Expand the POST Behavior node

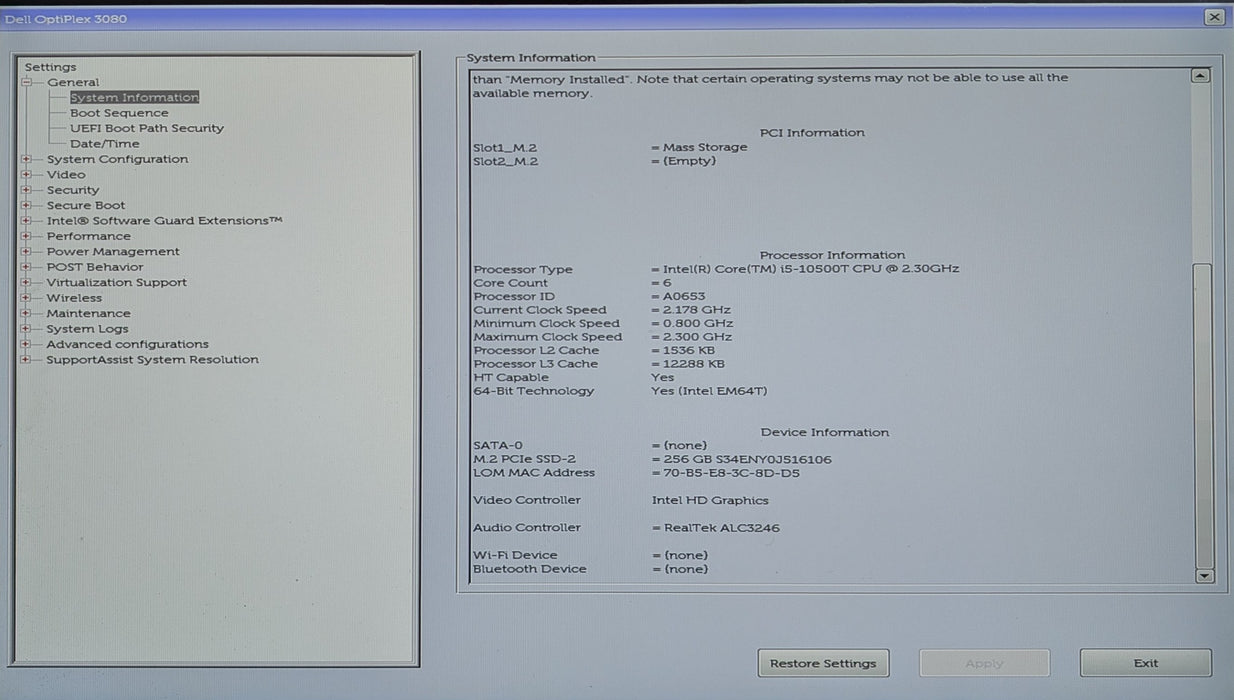point(26,267)
